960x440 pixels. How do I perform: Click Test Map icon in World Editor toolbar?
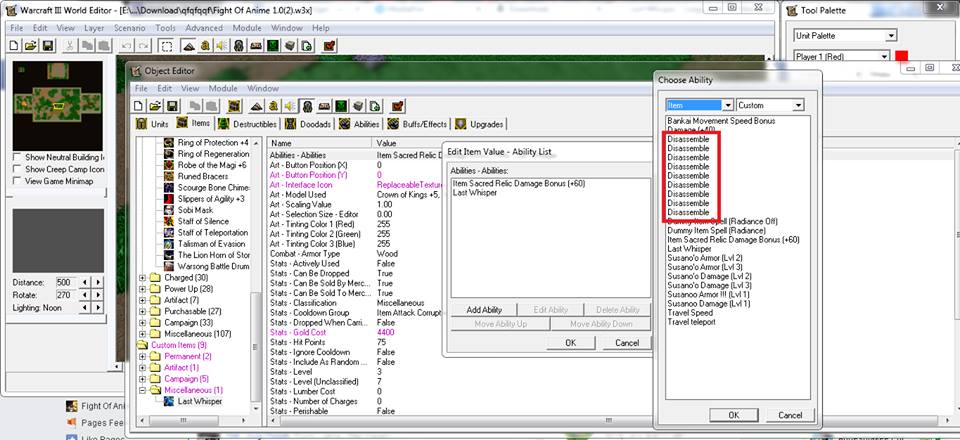(x=330, y=45)
